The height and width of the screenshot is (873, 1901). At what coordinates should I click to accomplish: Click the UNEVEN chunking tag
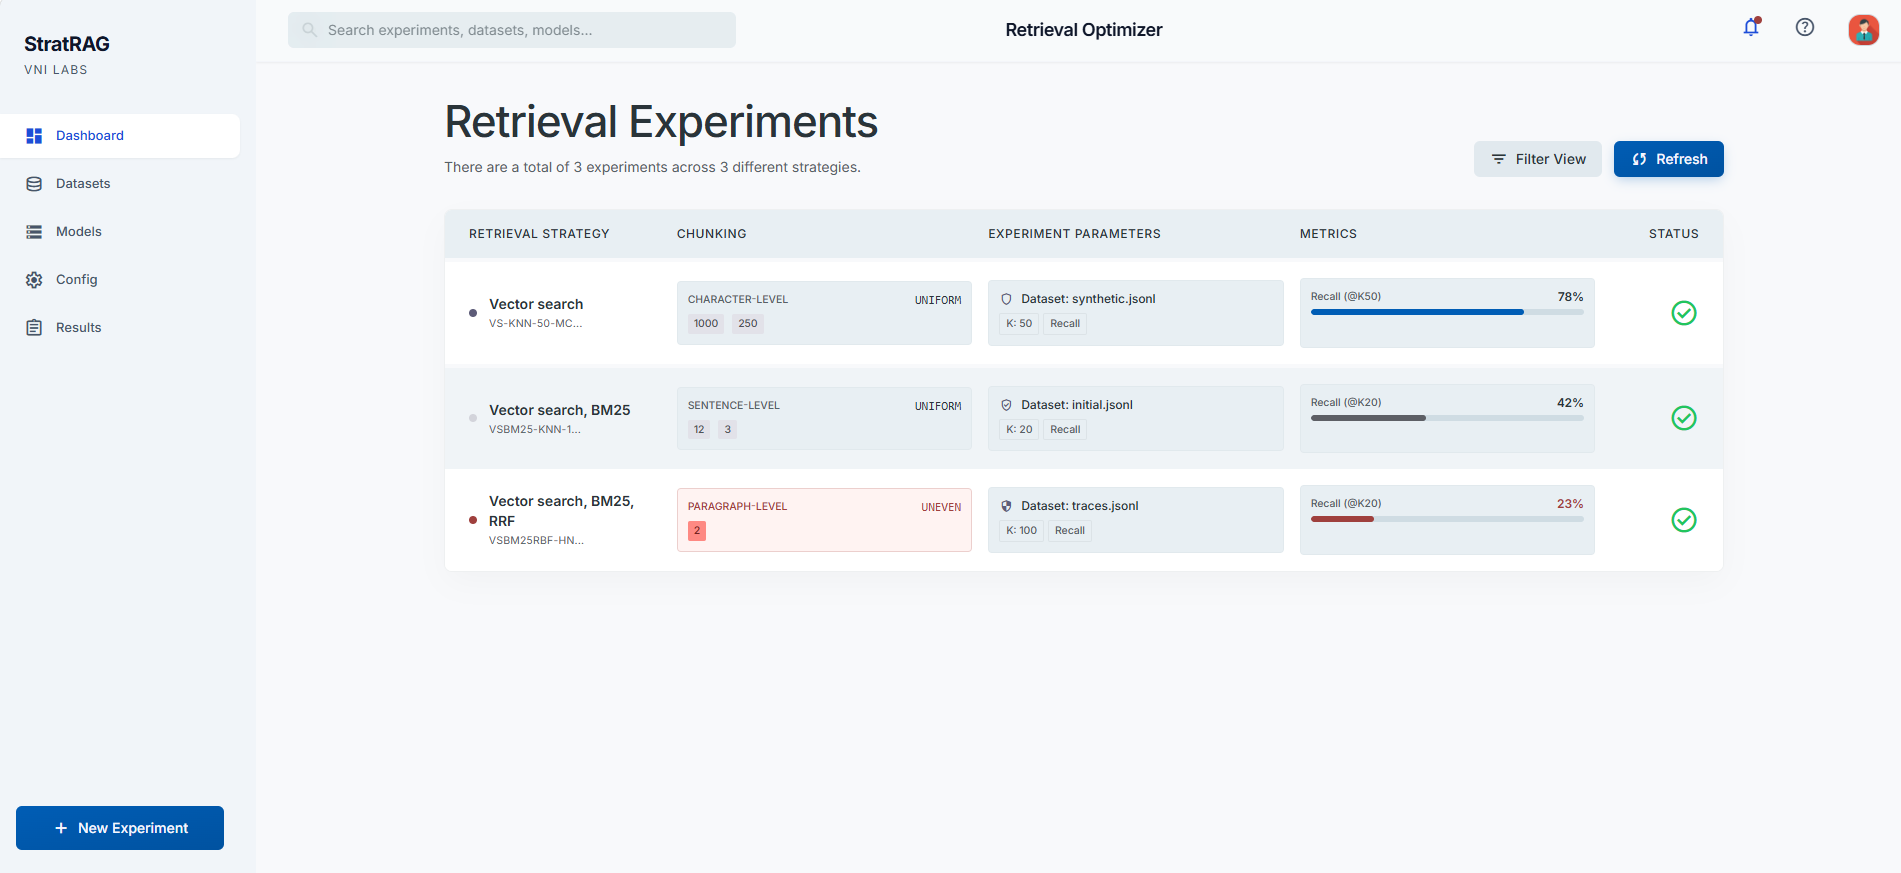(x=941, y=507)
